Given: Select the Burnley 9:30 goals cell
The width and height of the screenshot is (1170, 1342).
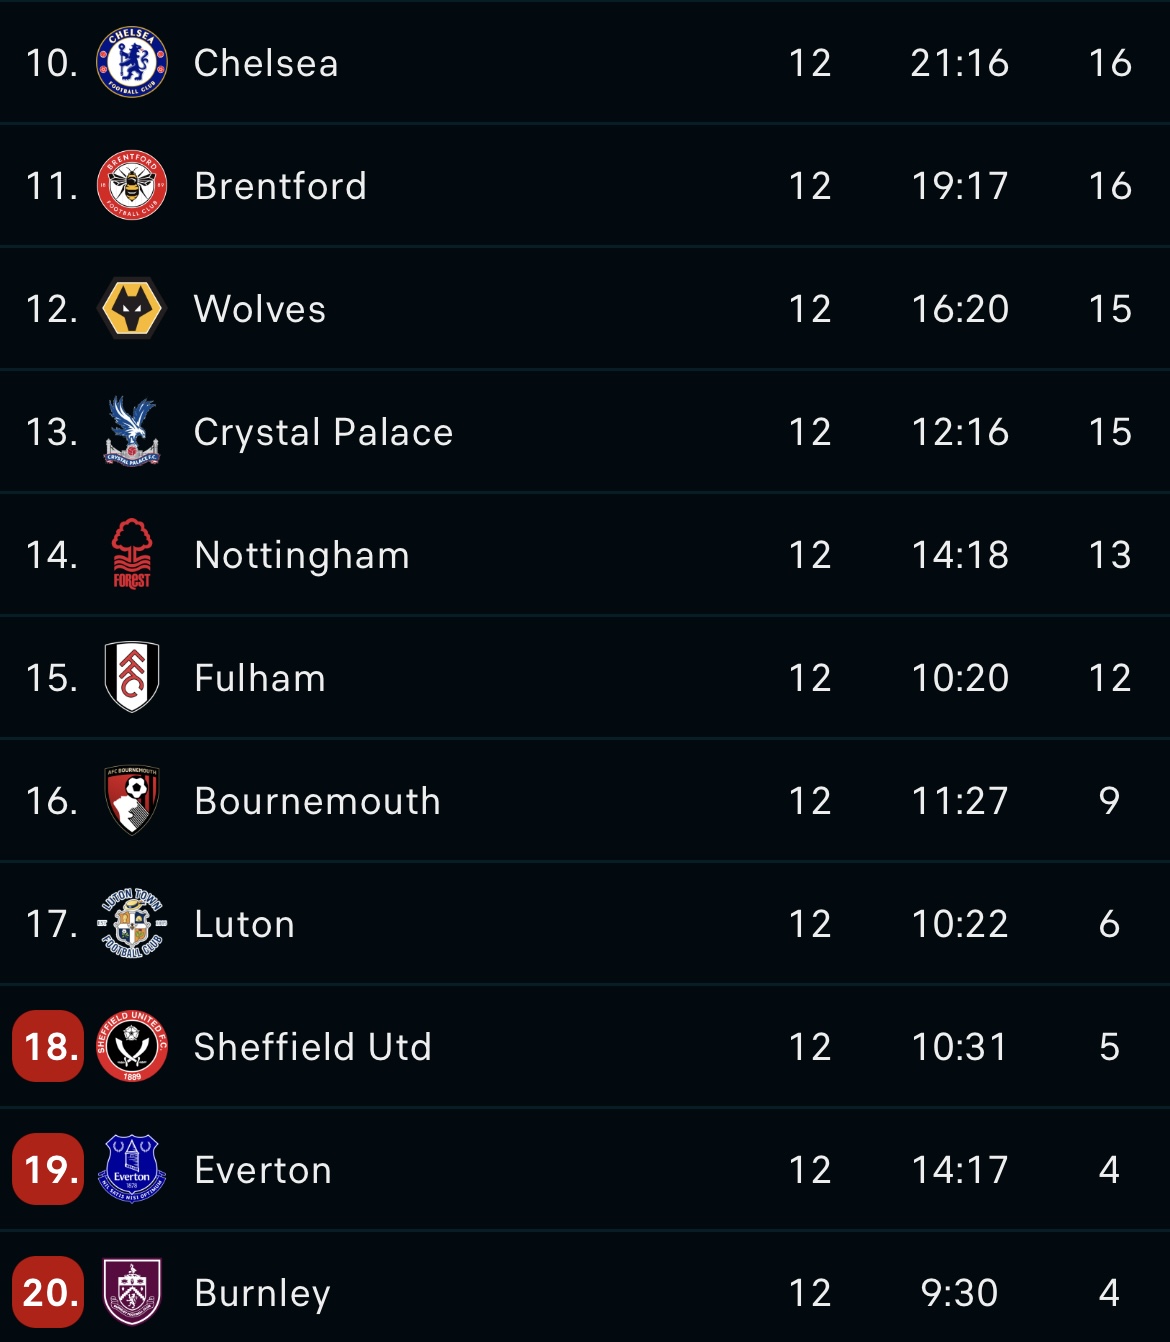Looking at the screenshot, I should (960, 1293).
